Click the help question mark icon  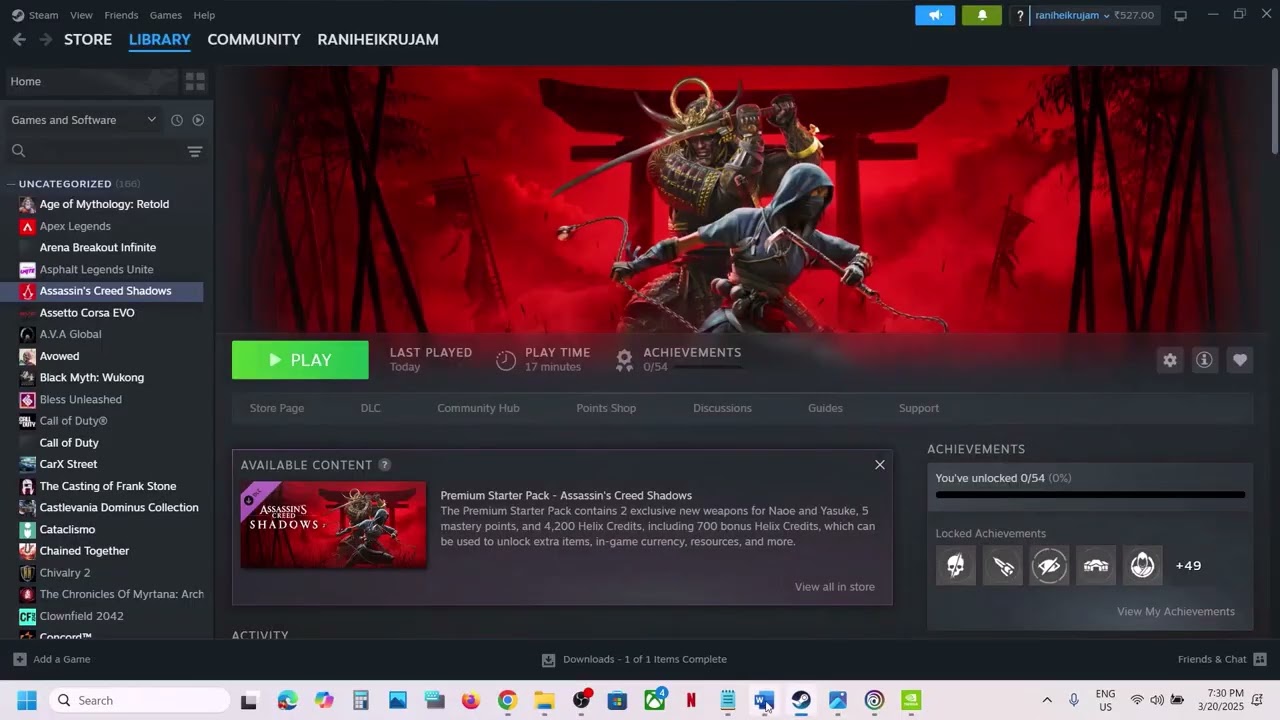(1020, 15)
